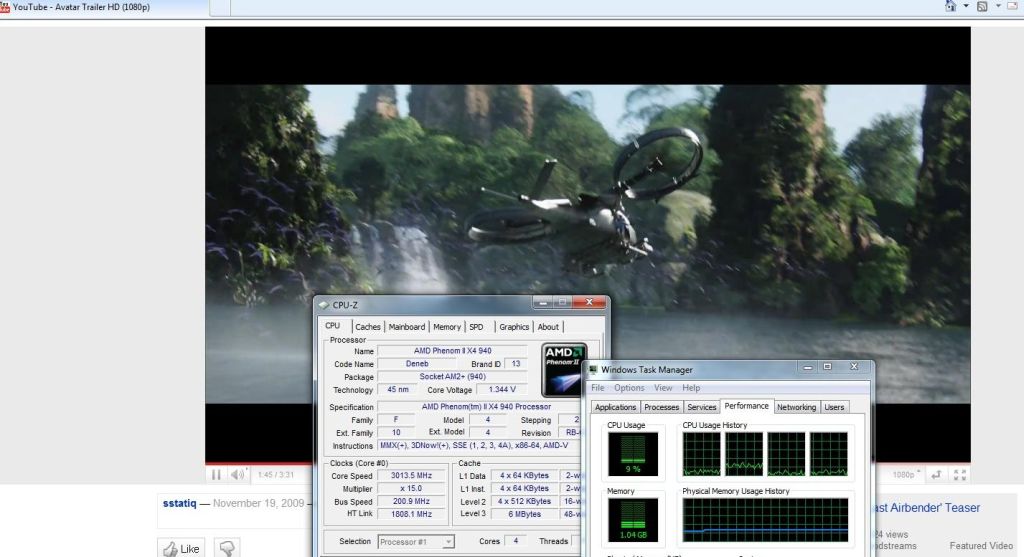Click the thumbs-down dislike icon

point(227,549)
